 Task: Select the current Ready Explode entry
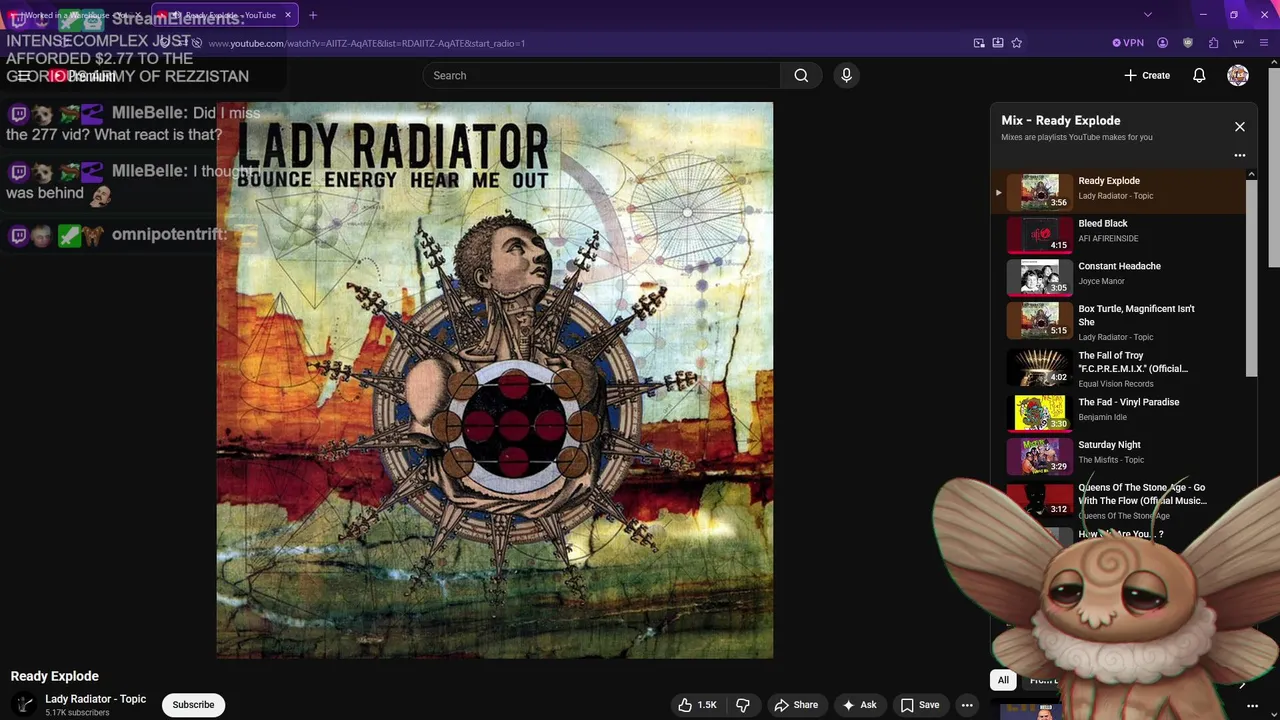pos(1118,191)
